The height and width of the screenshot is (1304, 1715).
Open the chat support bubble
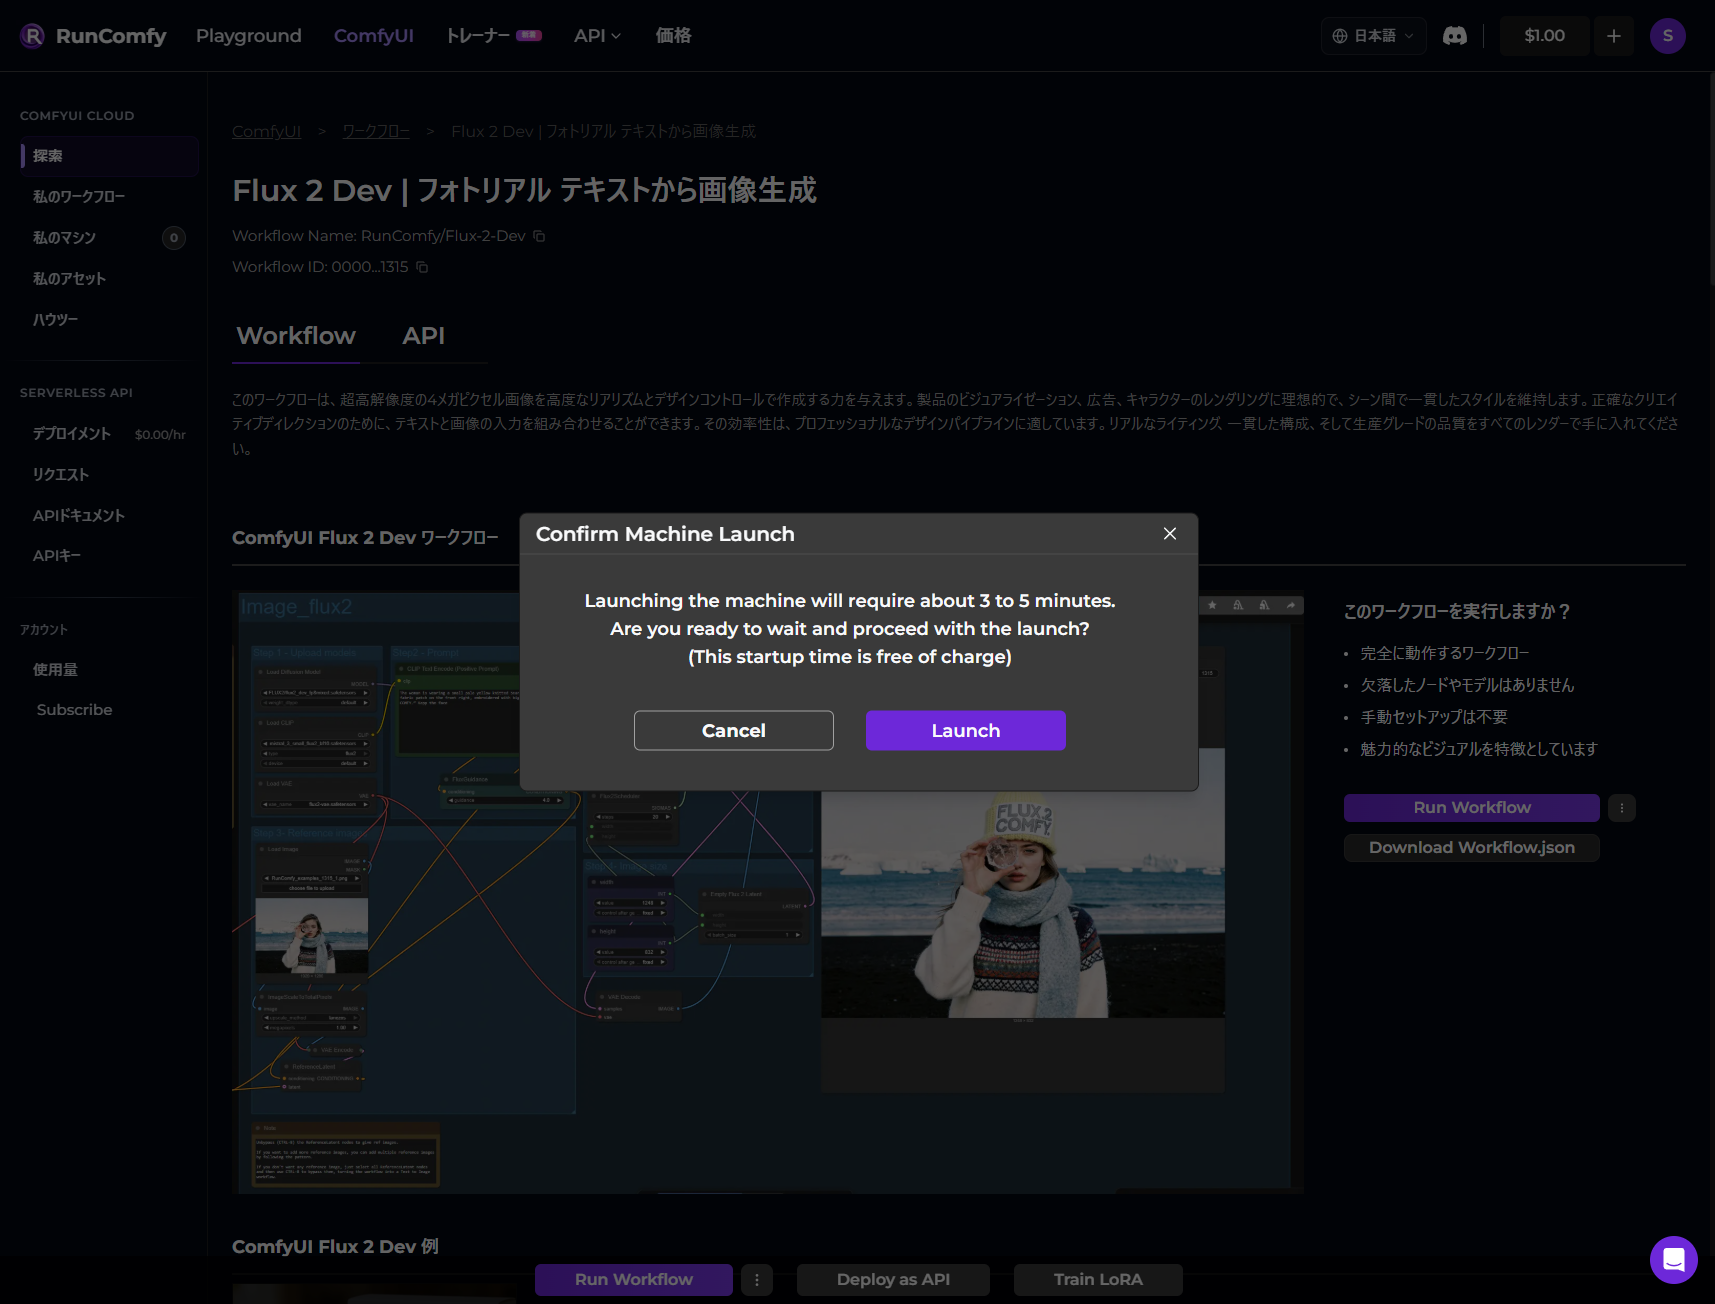click(1673, 1259)
